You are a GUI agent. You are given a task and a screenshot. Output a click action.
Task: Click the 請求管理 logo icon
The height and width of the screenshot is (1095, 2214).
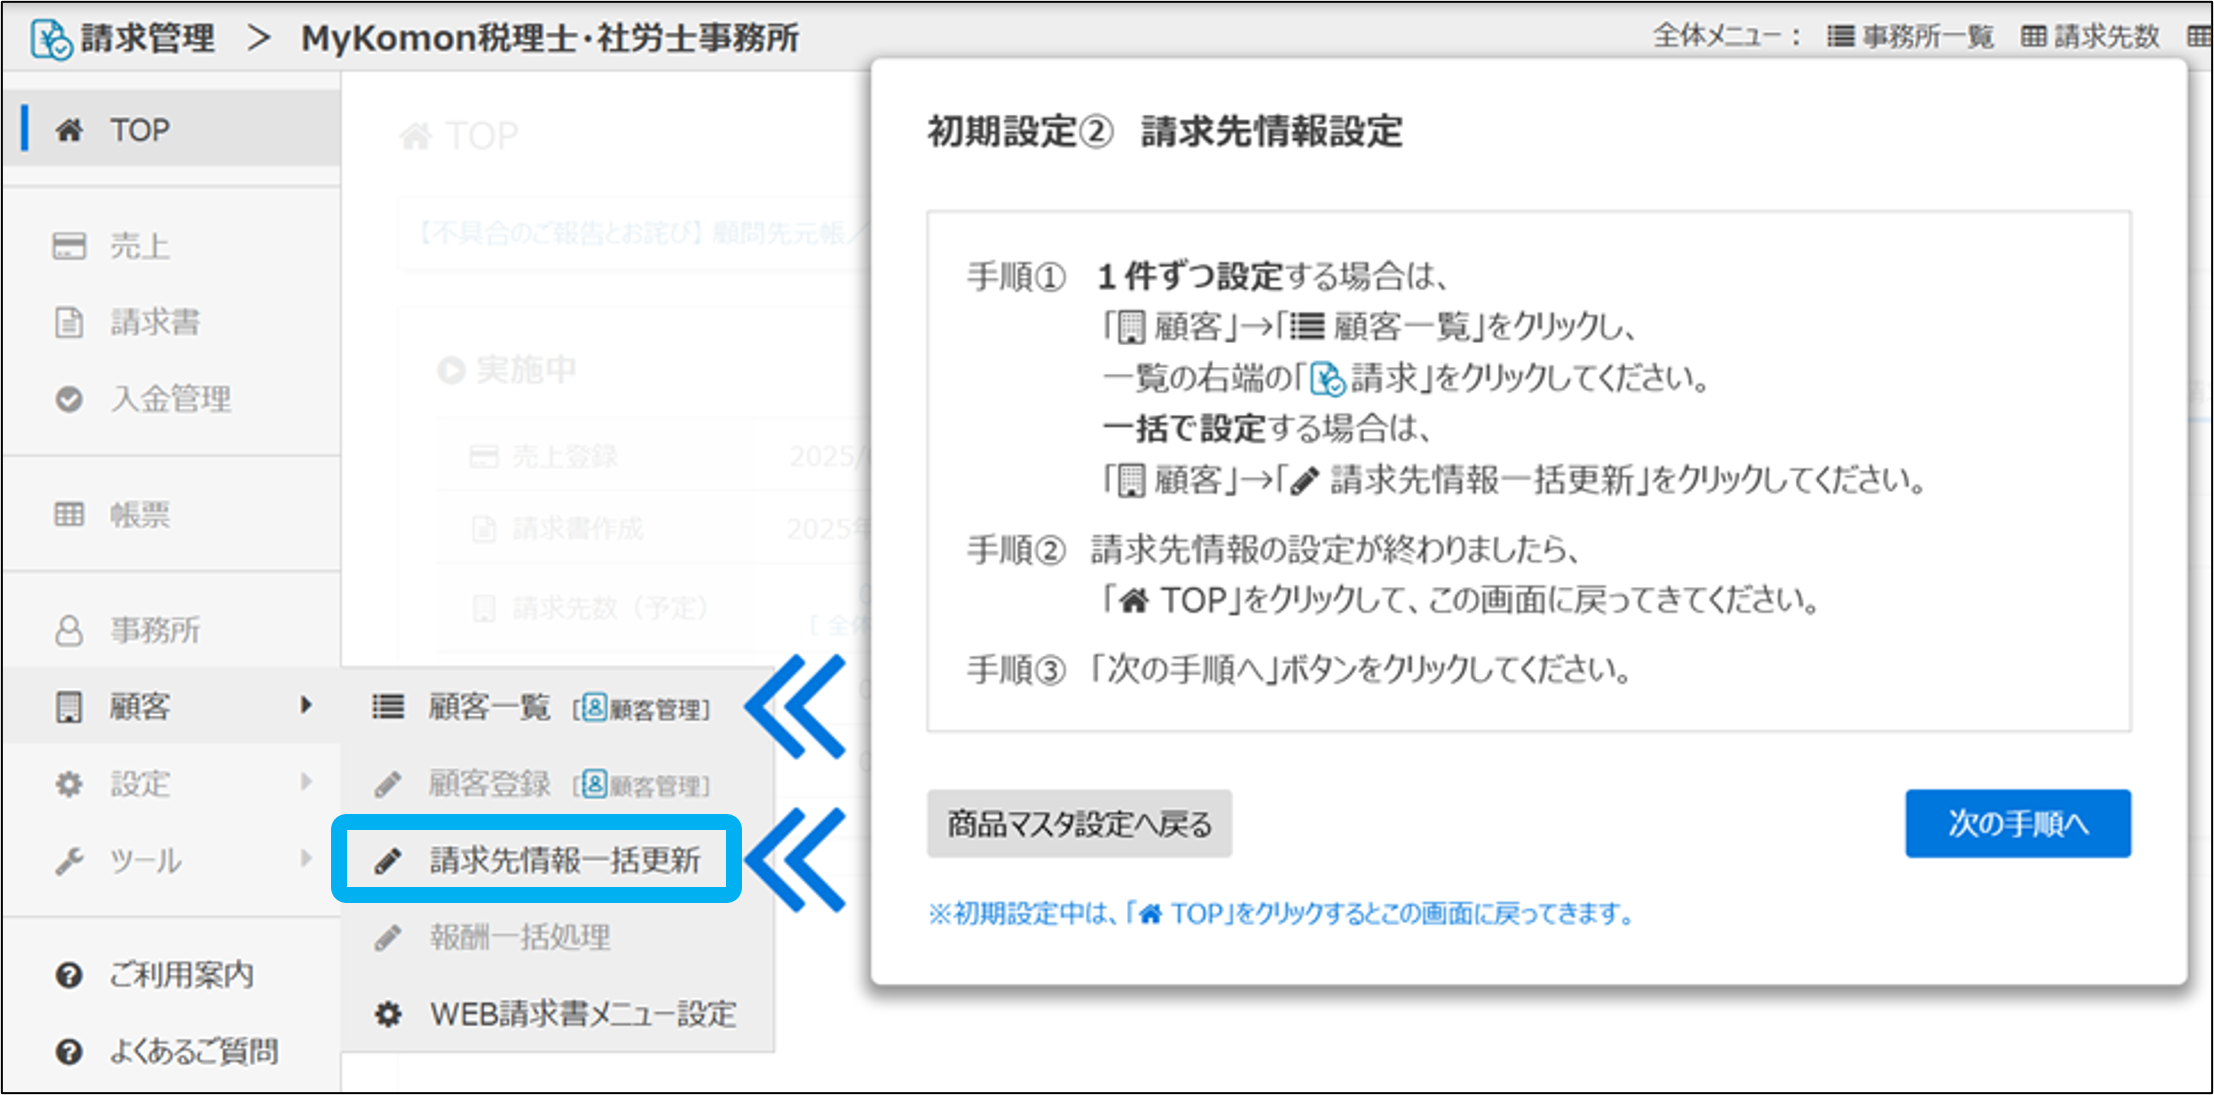click(50, 39)
